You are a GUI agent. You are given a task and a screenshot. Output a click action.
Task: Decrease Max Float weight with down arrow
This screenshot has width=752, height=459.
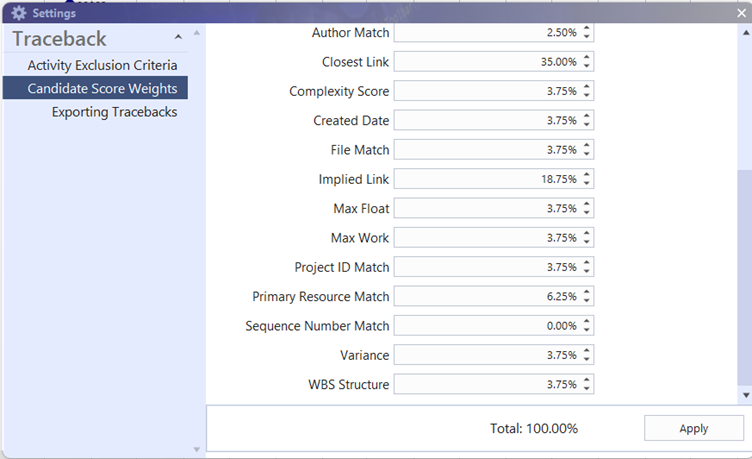[587, 213]
